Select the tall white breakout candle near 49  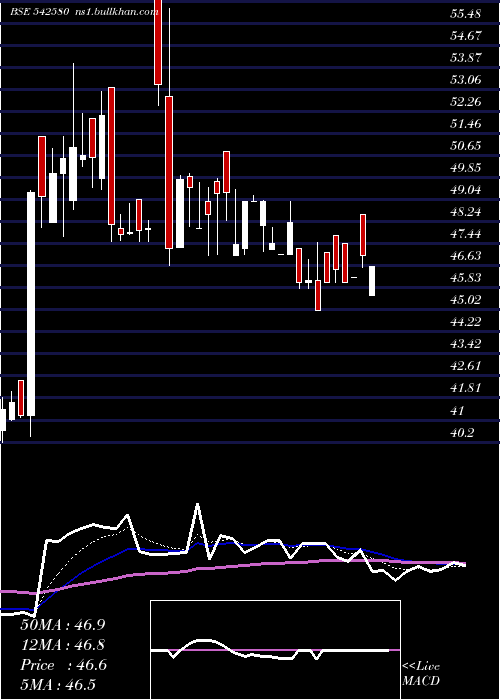tap(31, 304)
